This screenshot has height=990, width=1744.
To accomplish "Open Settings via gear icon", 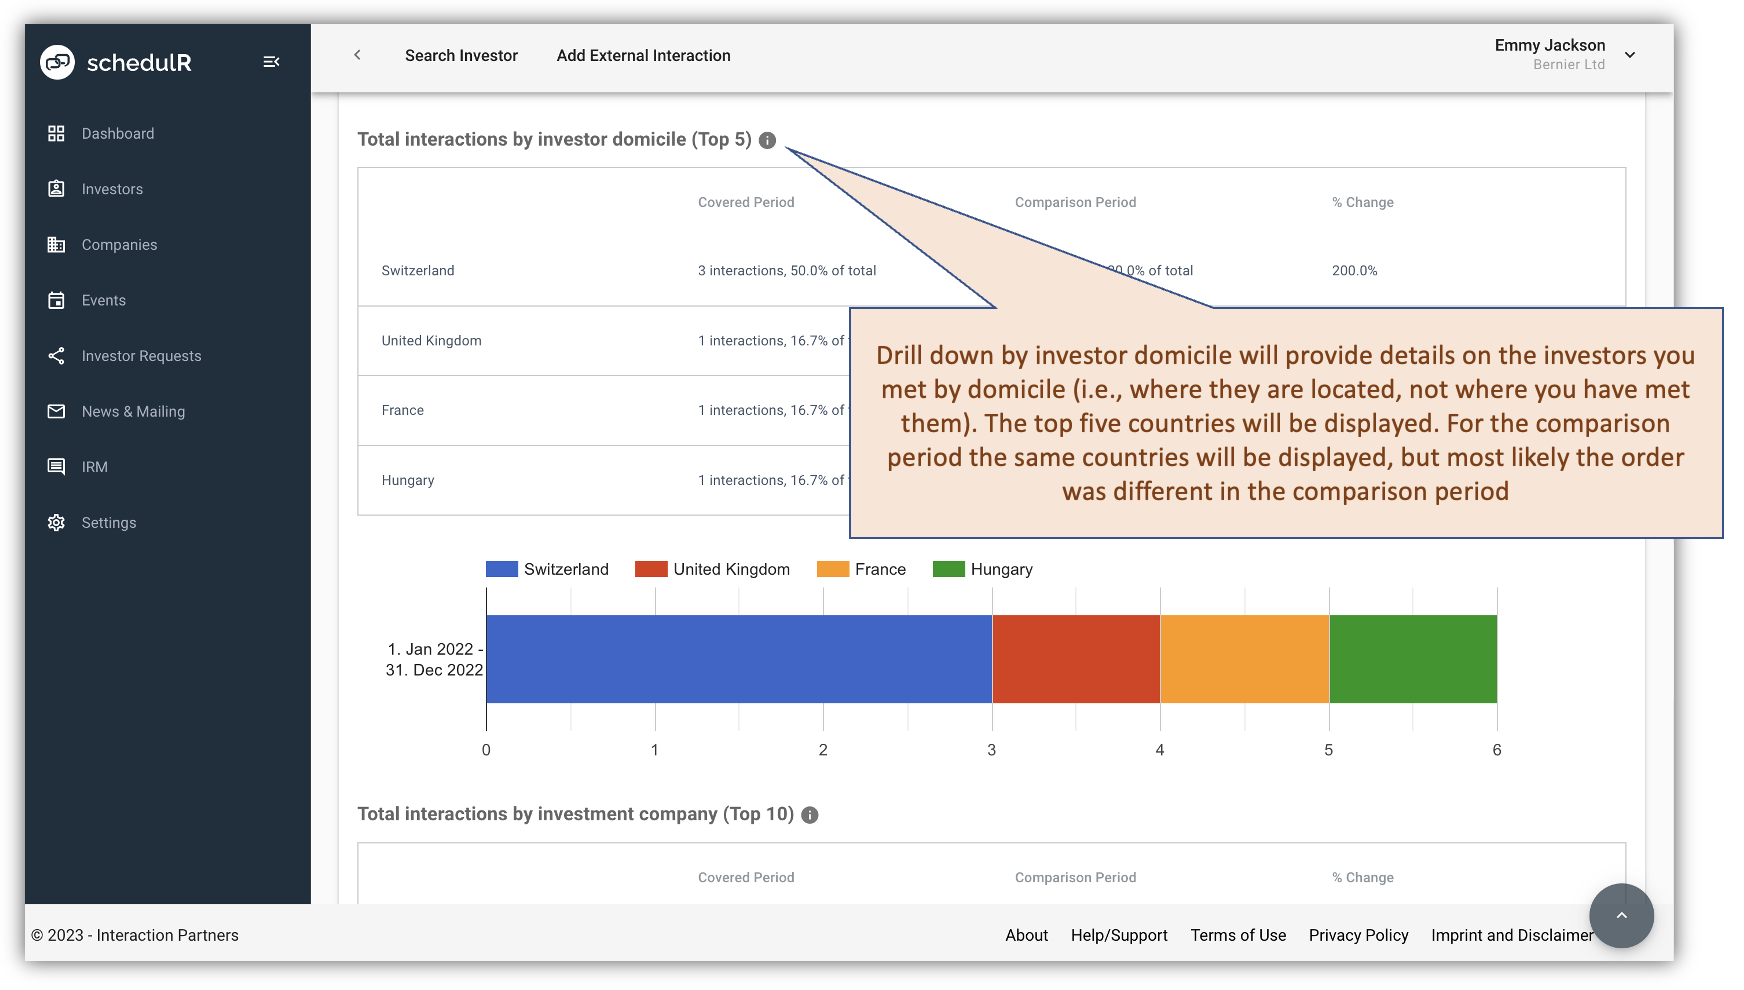I will coord(57,522).
